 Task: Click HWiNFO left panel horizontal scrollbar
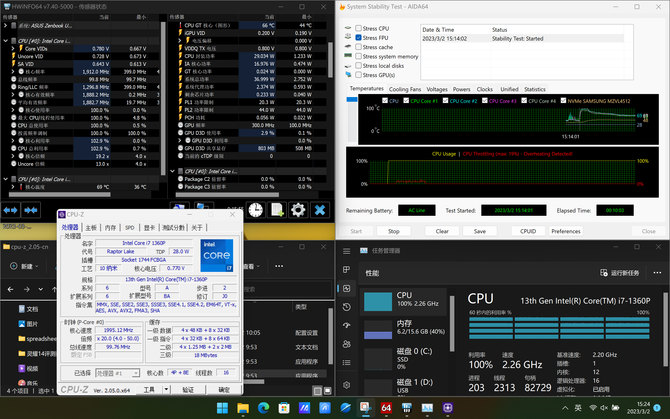click(x=59, y=195)
